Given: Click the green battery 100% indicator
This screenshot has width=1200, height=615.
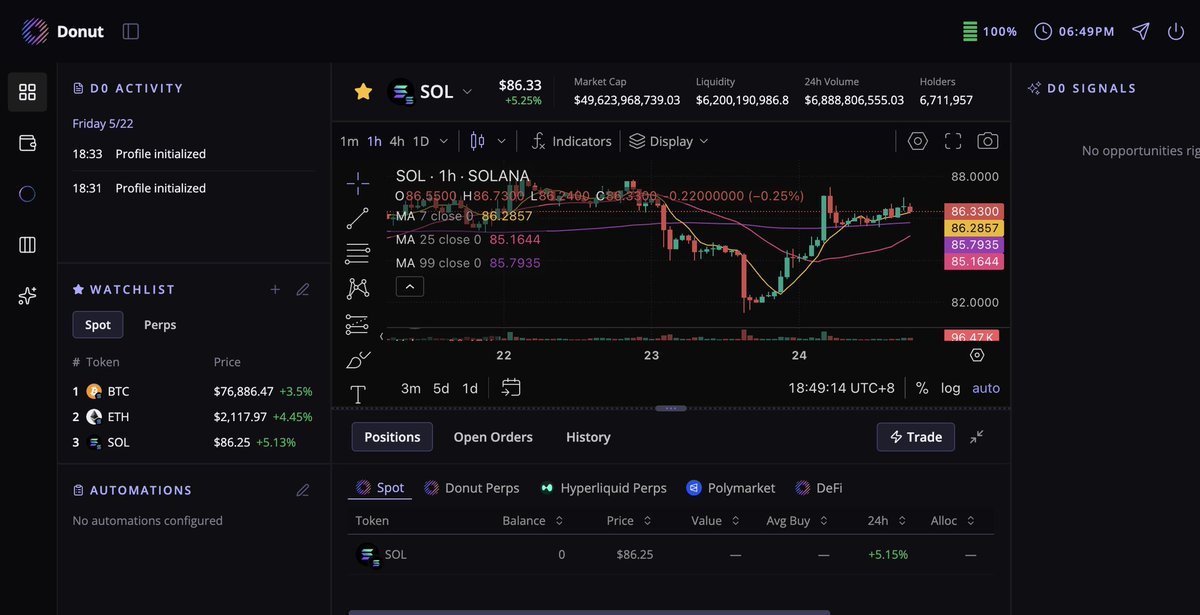Looking at the screenshot, I should click(989, 31).
